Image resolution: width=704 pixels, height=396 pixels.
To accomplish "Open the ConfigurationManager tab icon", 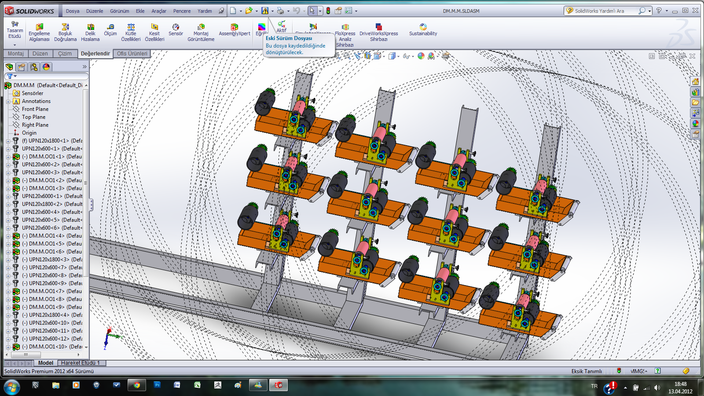I will 34,67.
